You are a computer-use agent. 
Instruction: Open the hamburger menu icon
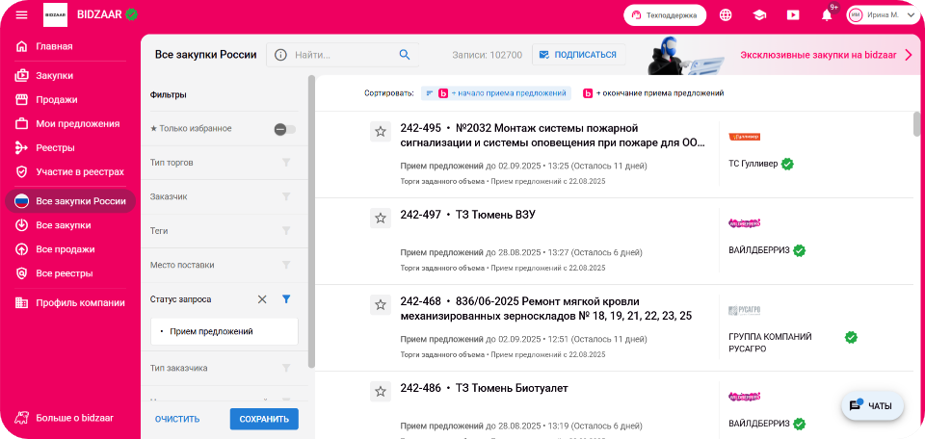22,15
